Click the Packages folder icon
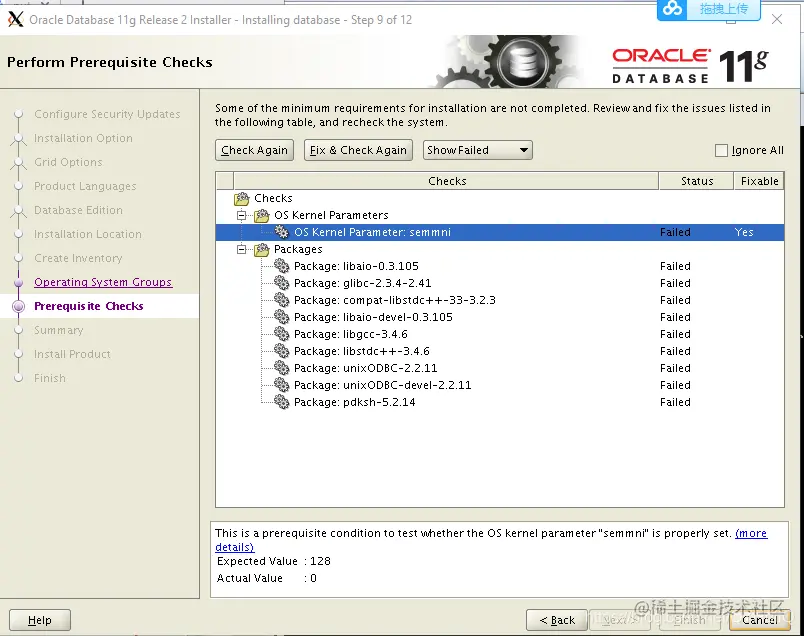Viewport: 804px width, 636px height. (262, 249)
